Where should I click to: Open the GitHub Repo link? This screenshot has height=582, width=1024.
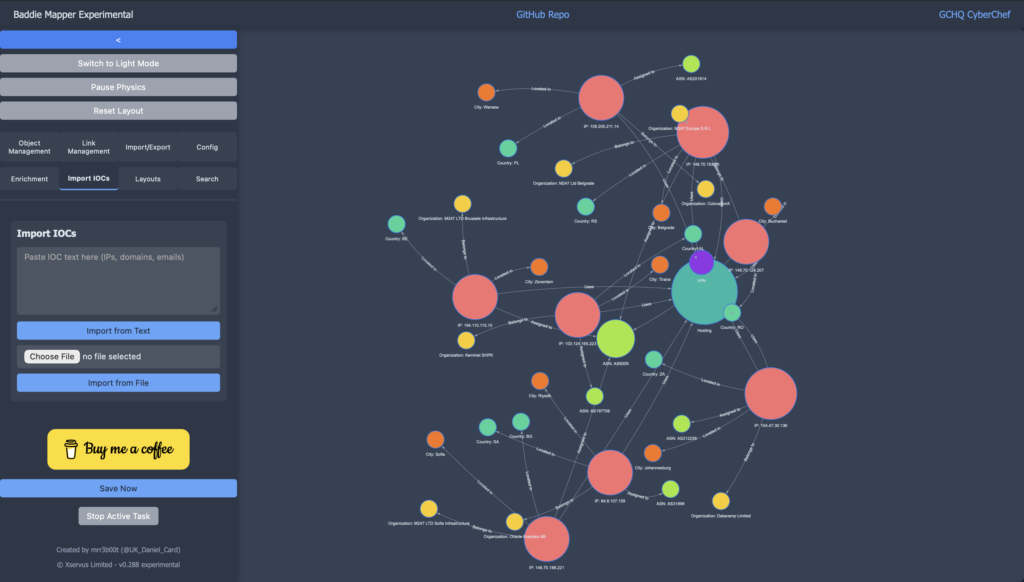pos(542,15)
